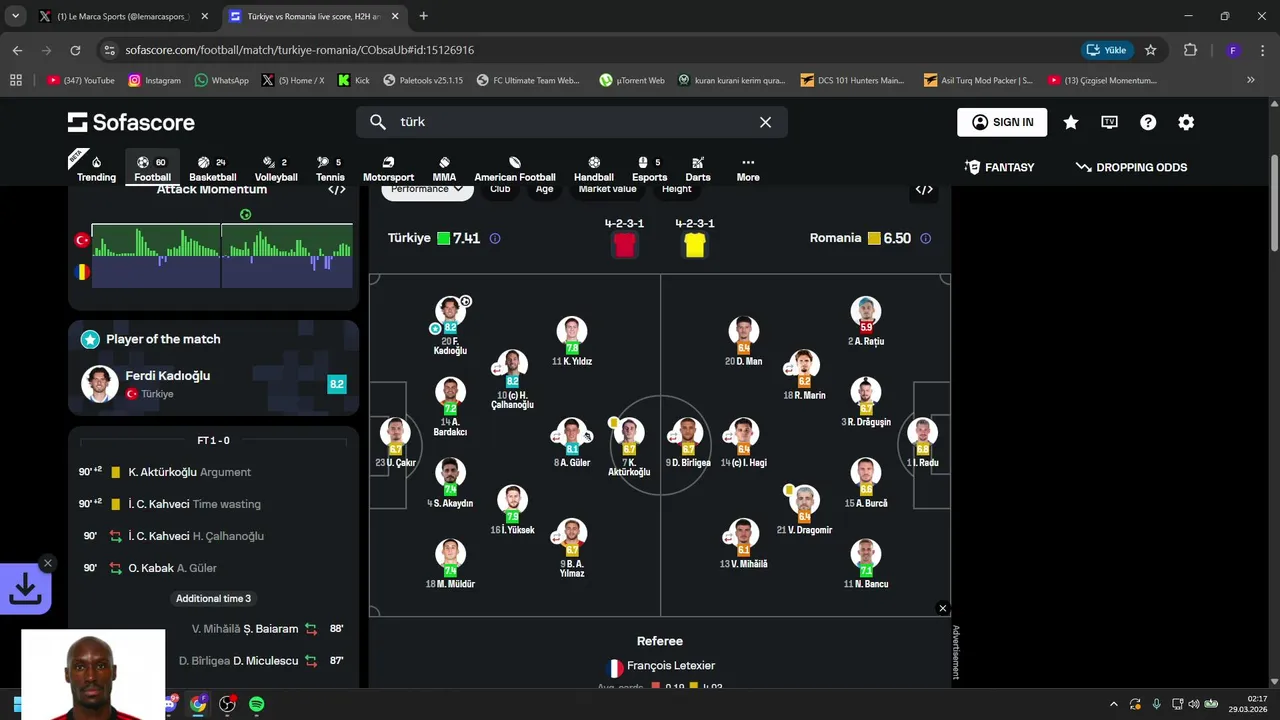Open favorites star icon

tap(1071, 122)
